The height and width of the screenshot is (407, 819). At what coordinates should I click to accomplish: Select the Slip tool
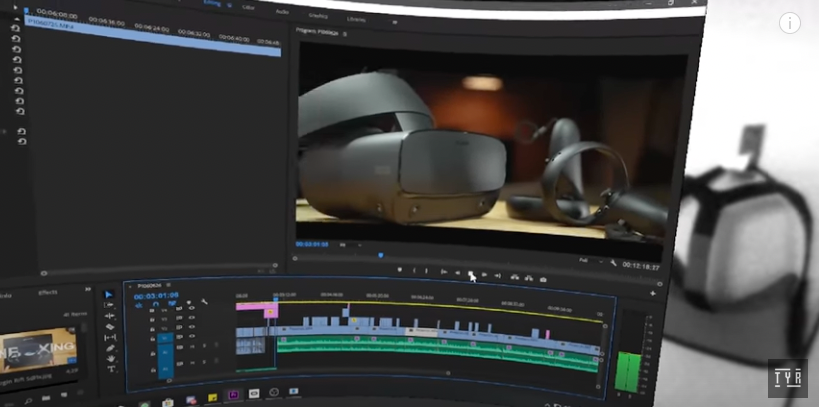[x=110, y=338]
